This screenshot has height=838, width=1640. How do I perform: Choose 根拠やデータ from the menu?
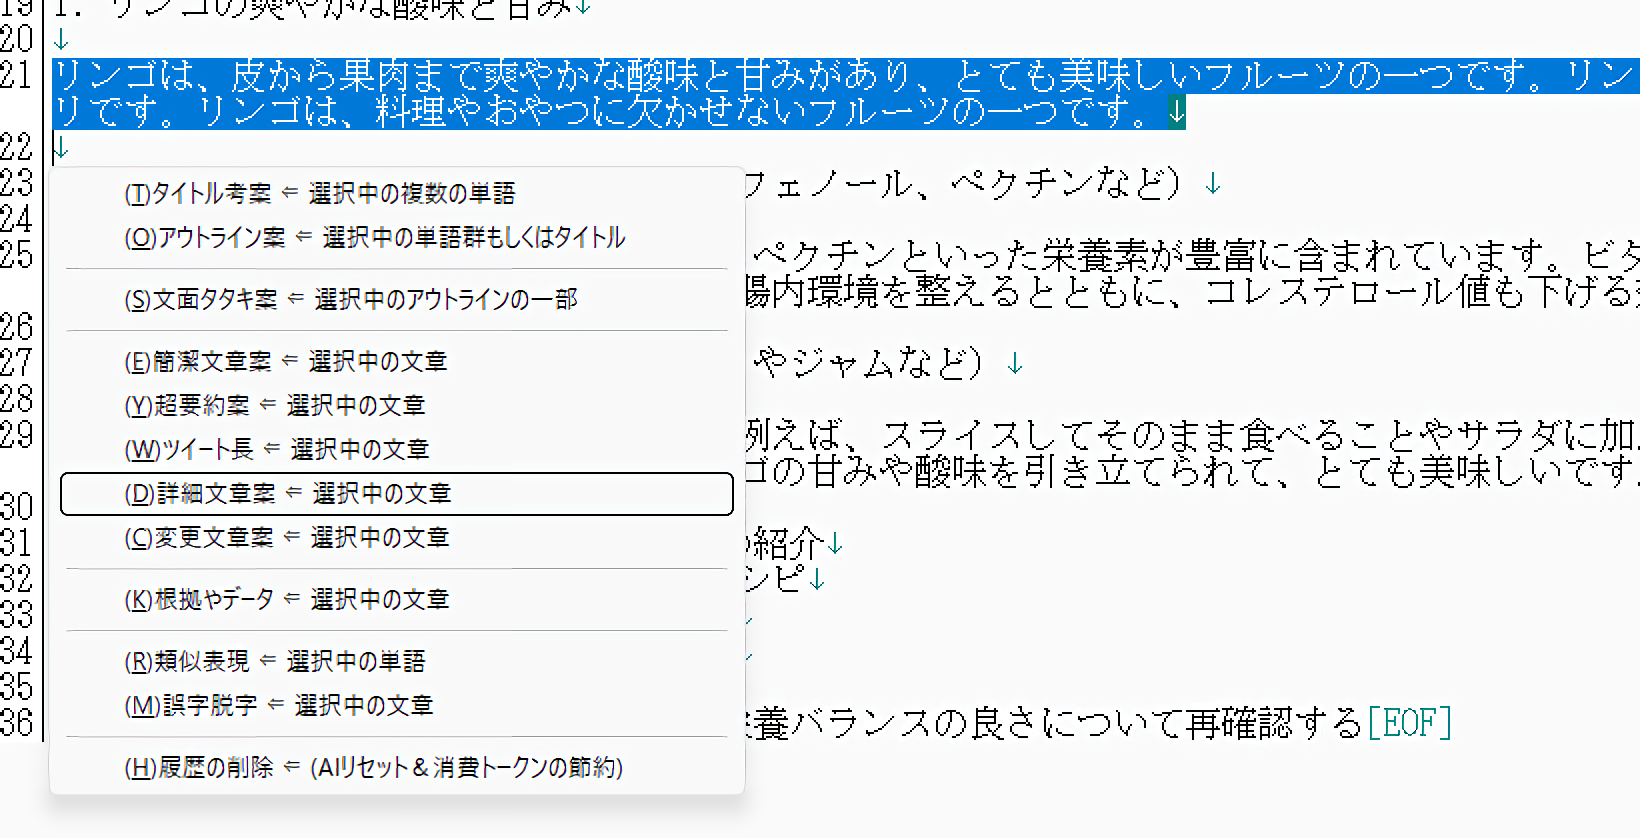(x=286, y=599)
